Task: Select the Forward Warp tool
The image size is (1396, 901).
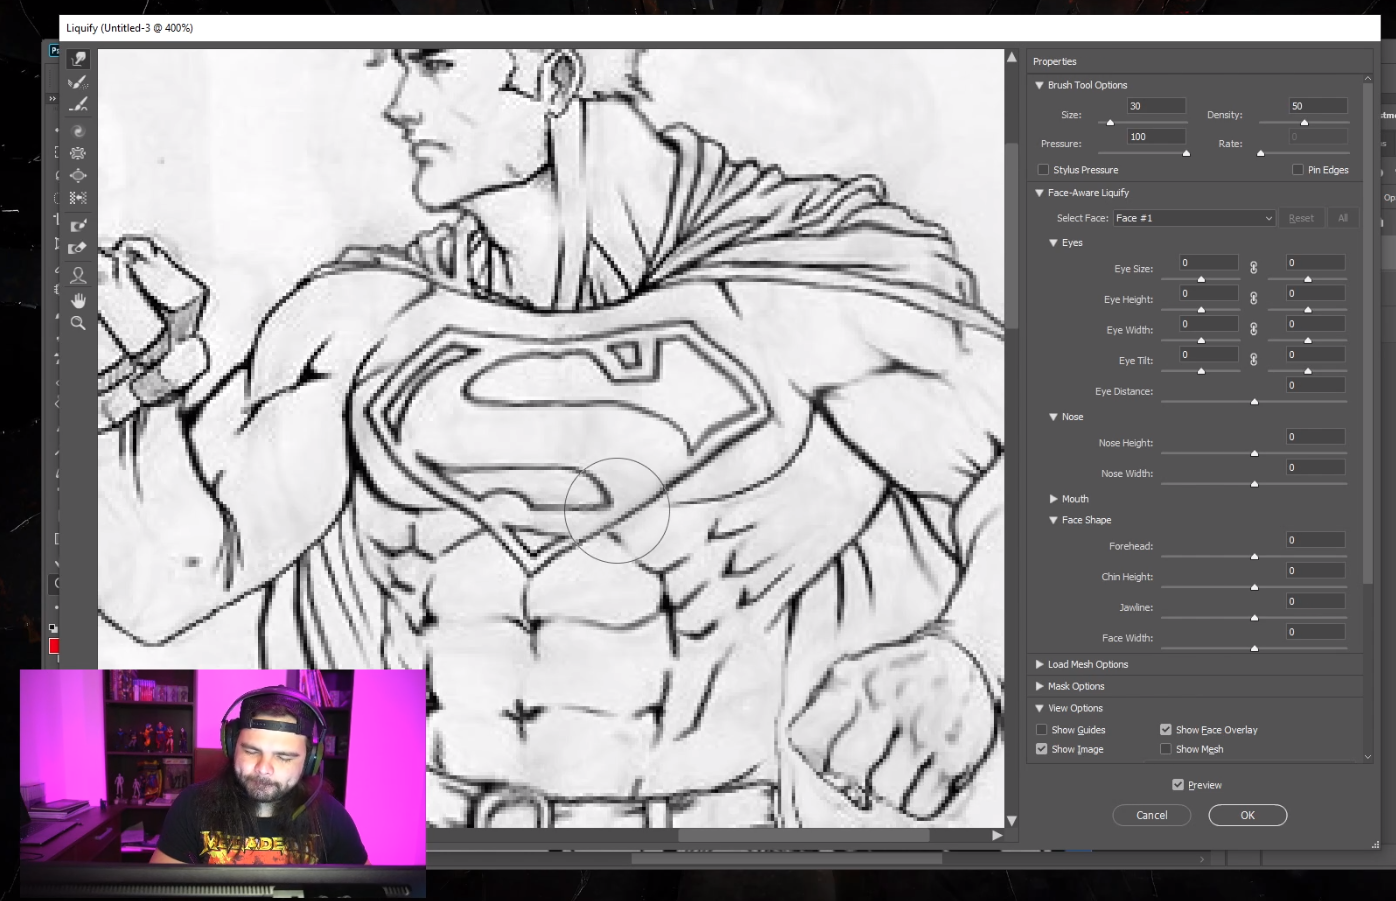Action: (x=78, y=60)
